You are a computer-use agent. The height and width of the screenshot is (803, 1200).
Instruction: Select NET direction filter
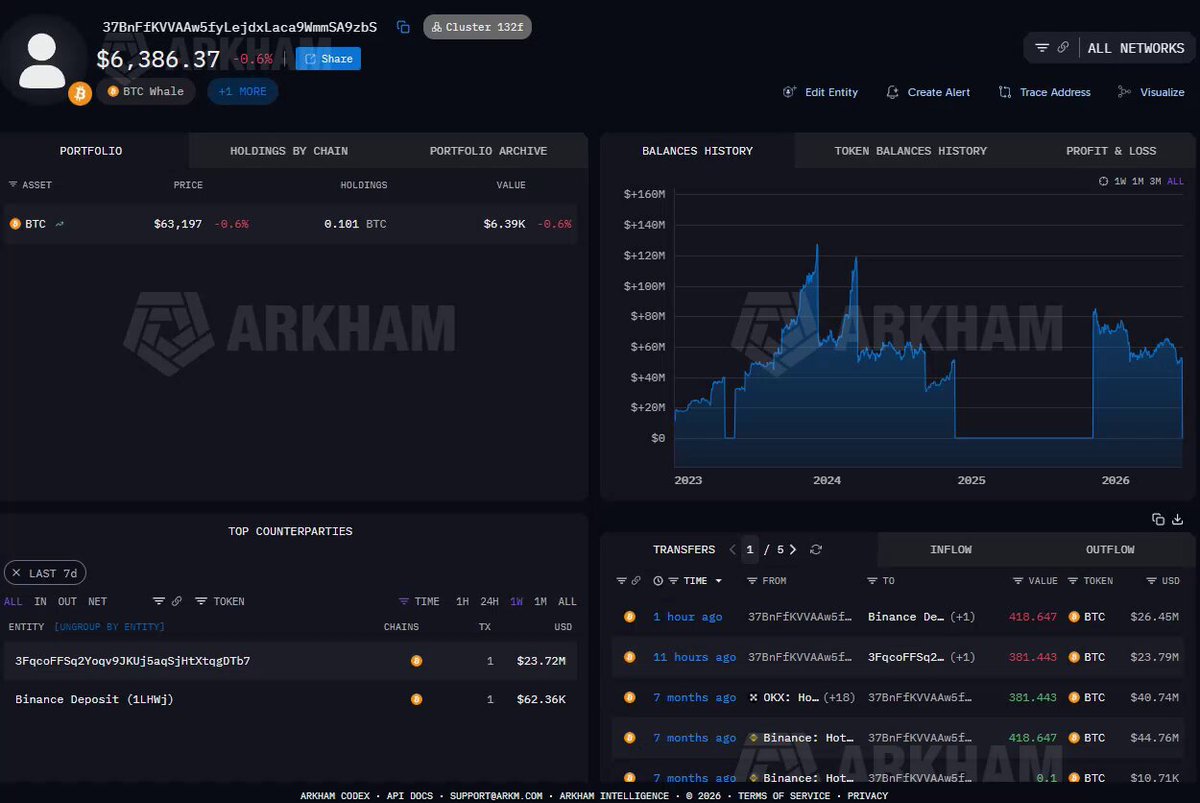97,601
